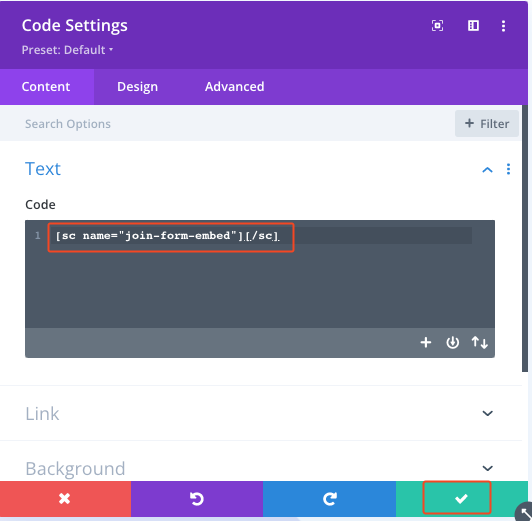Click the import icon under code editor
Viewport: 532px width, 521px height.
(453, 342)
